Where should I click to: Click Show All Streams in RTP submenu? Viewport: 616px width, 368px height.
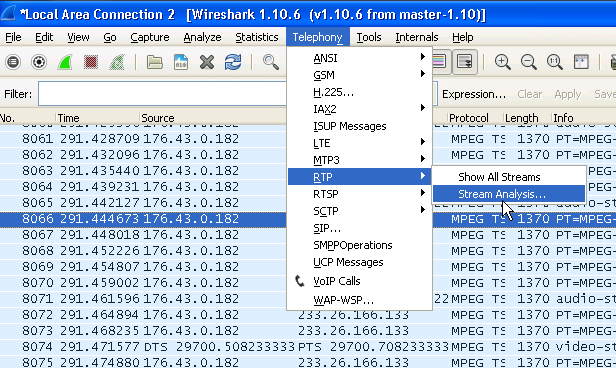click(509, 177)
